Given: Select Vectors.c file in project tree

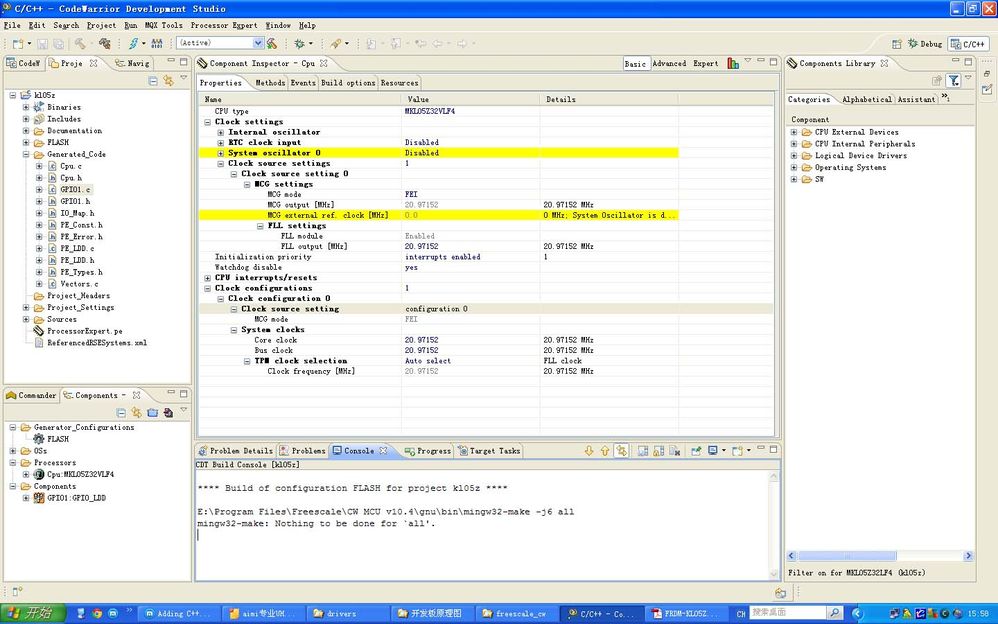Looking at the screenshot, I should pos(79,284).
